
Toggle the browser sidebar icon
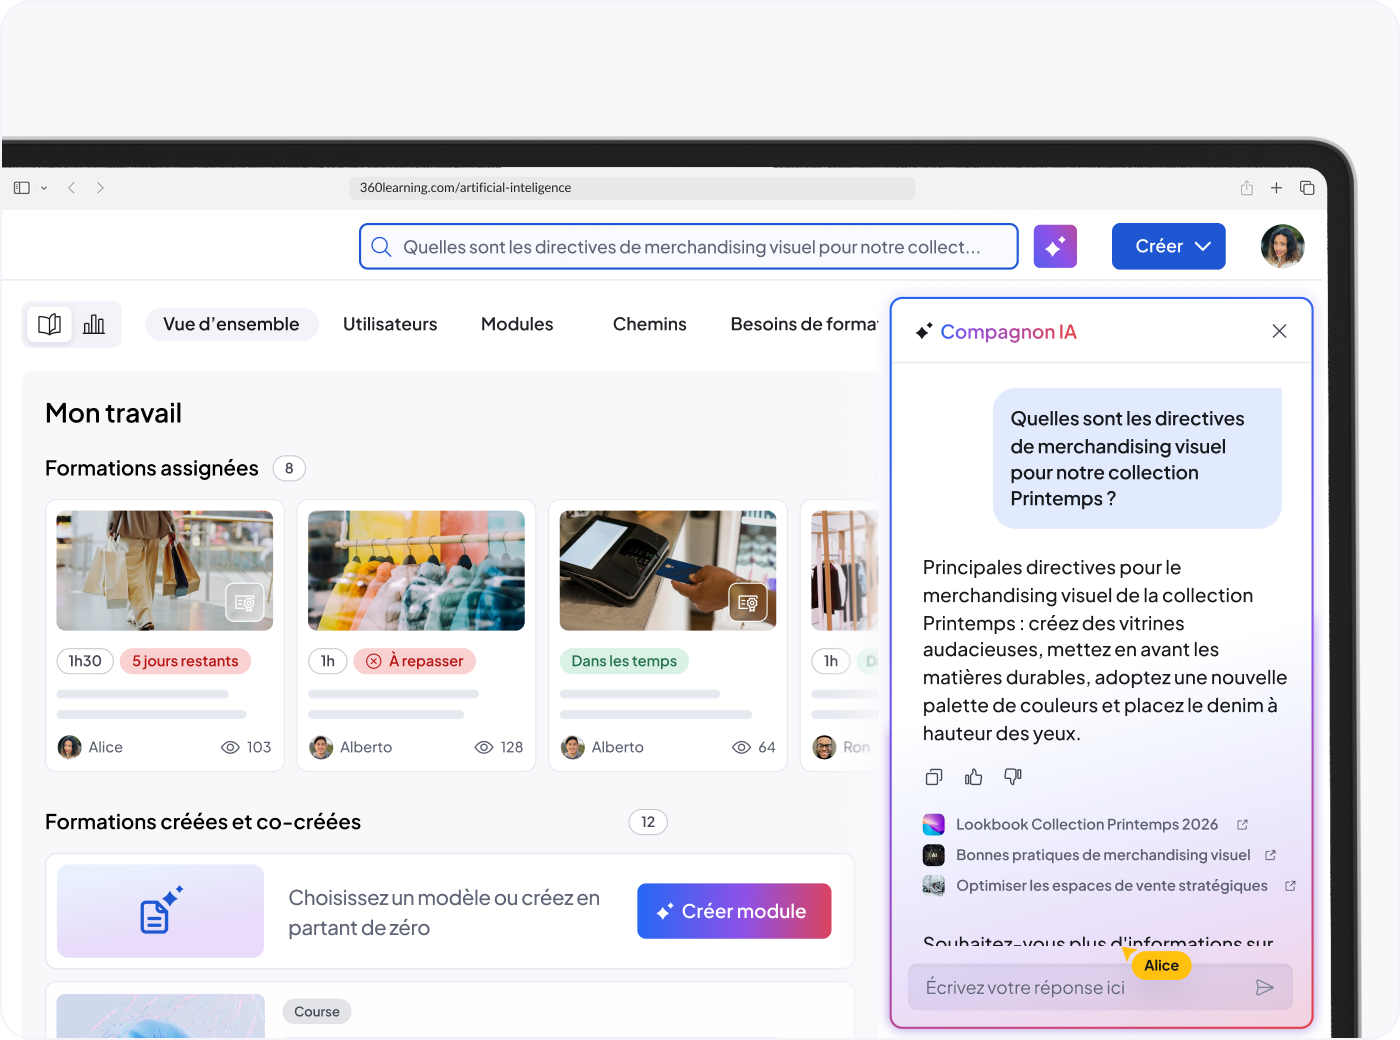click(22, 188)
